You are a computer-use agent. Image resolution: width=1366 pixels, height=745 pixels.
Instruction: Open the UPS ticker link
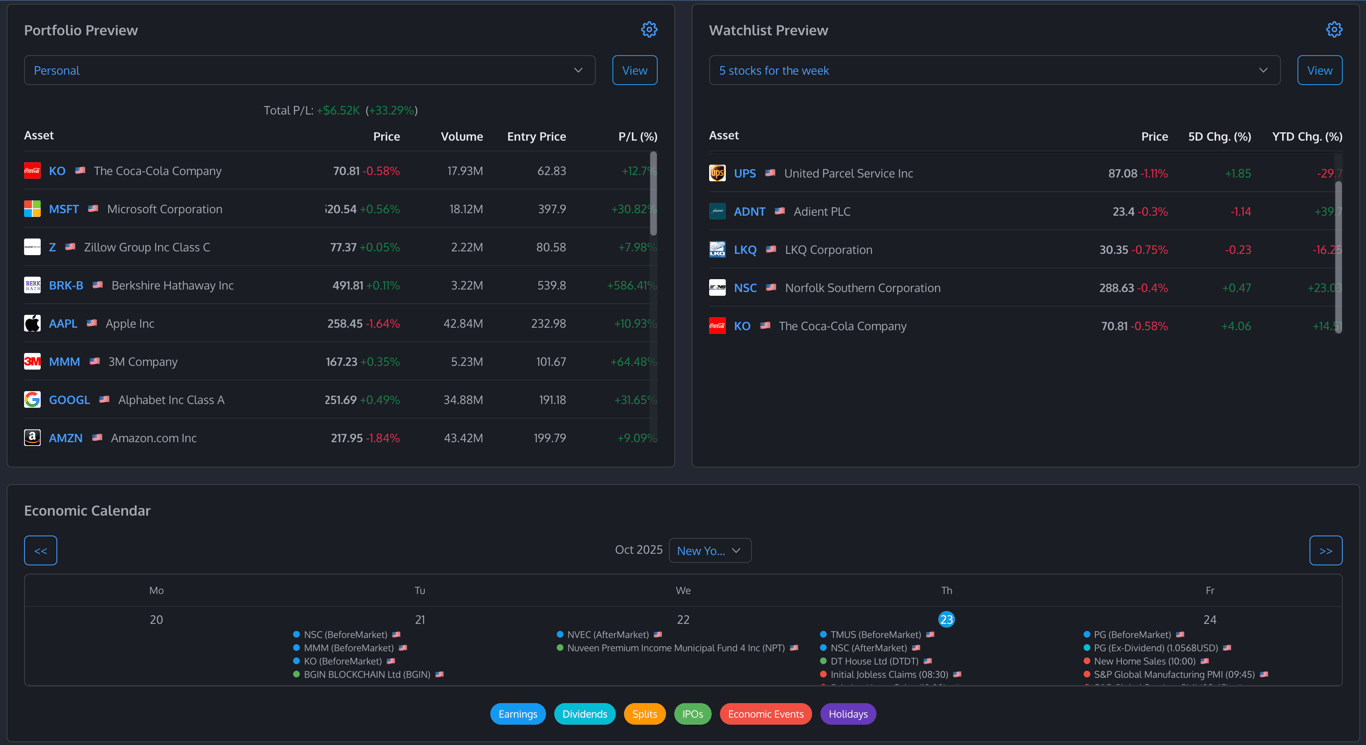pos(745,173)
